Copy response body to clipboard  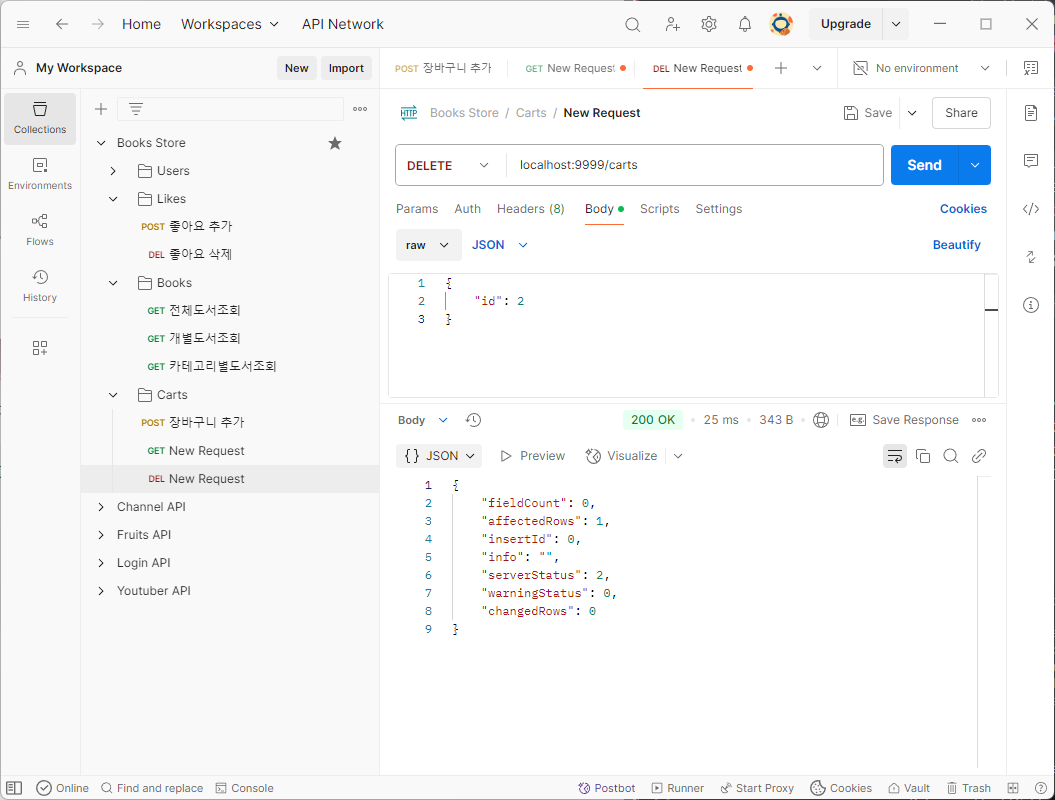[x=923, y=456]
